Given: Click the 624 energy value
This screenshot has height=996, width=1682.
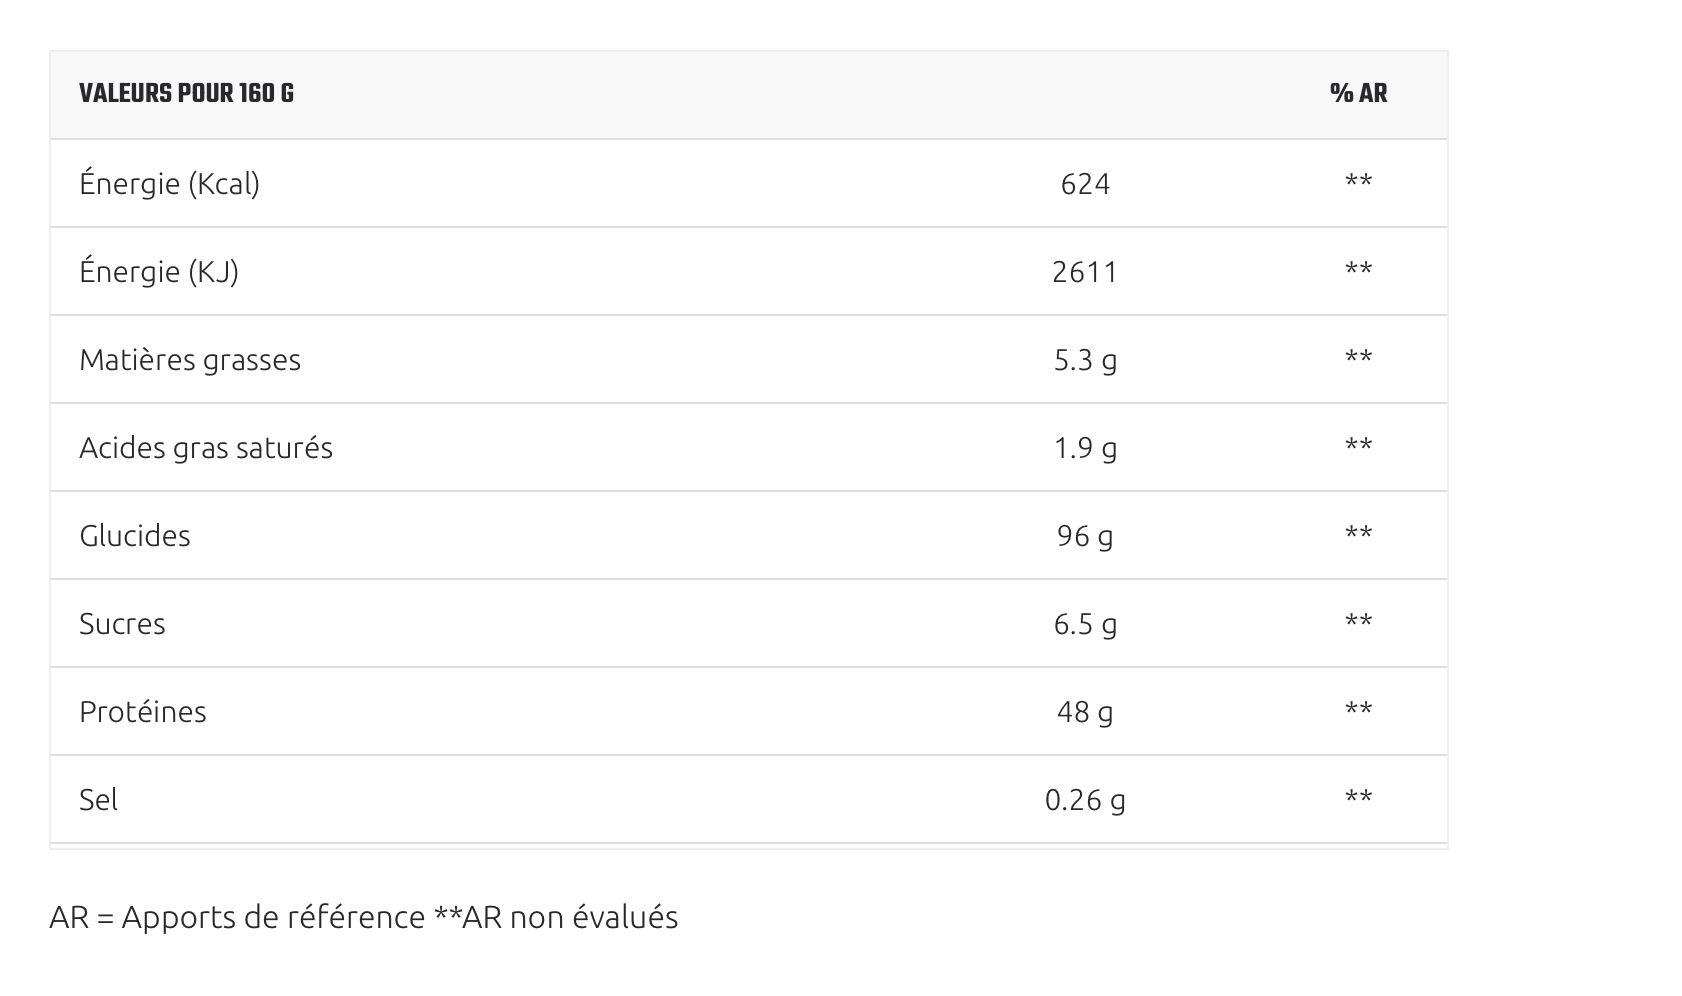Looking at the screenshot, I should (x=1085, y=184).
